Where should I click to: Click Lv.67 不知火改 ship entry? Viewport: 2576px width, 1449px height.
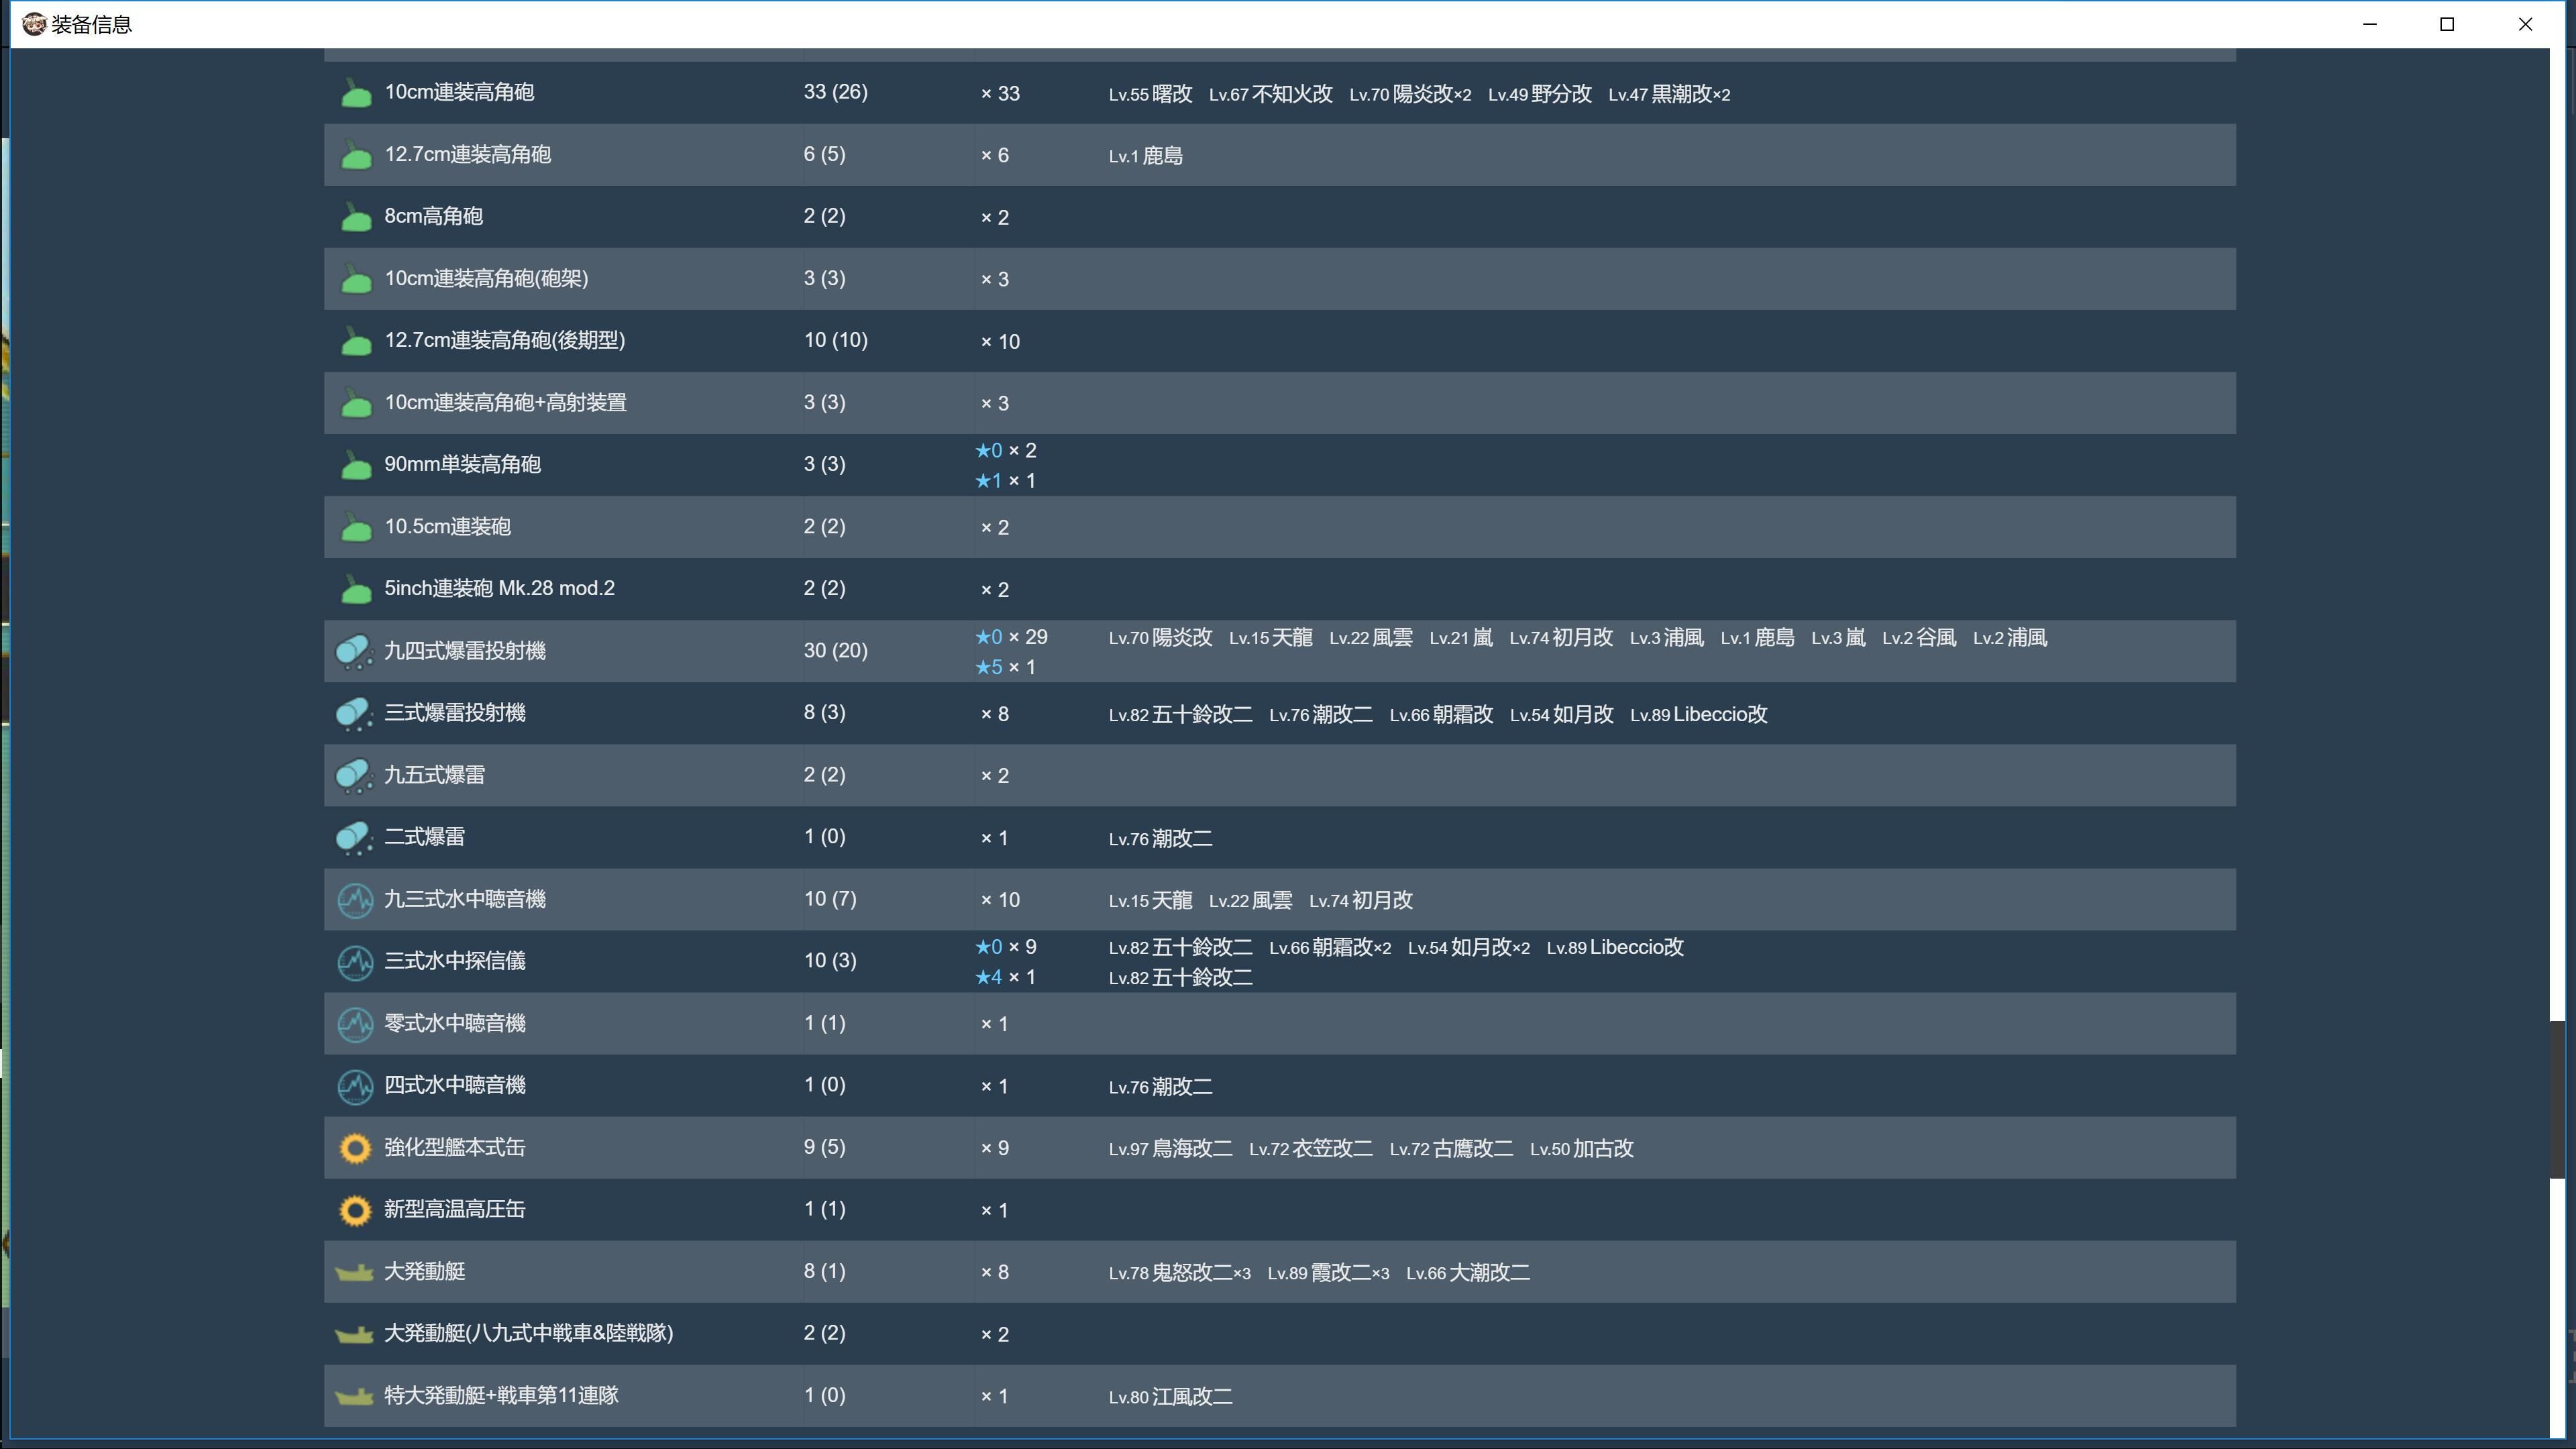[1270, 94]
